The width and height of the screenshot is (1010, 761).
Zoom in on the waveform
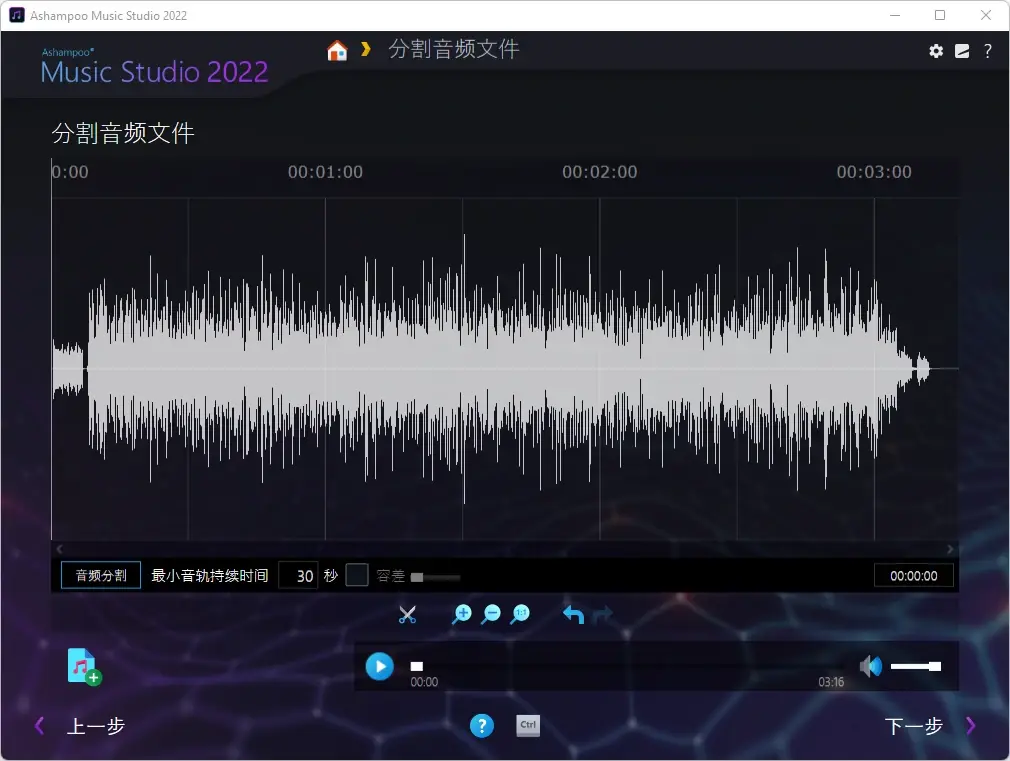(x=461, y=615)
